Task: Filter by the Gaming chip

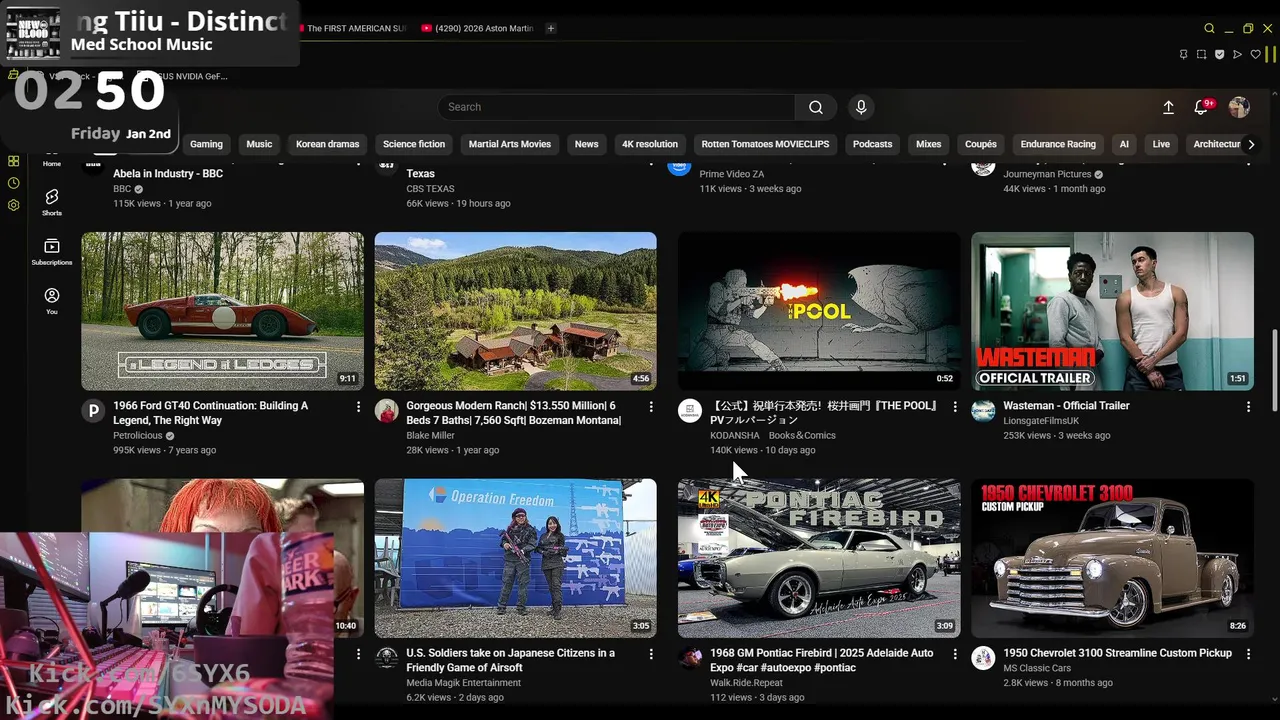Action: coord(206,144)
